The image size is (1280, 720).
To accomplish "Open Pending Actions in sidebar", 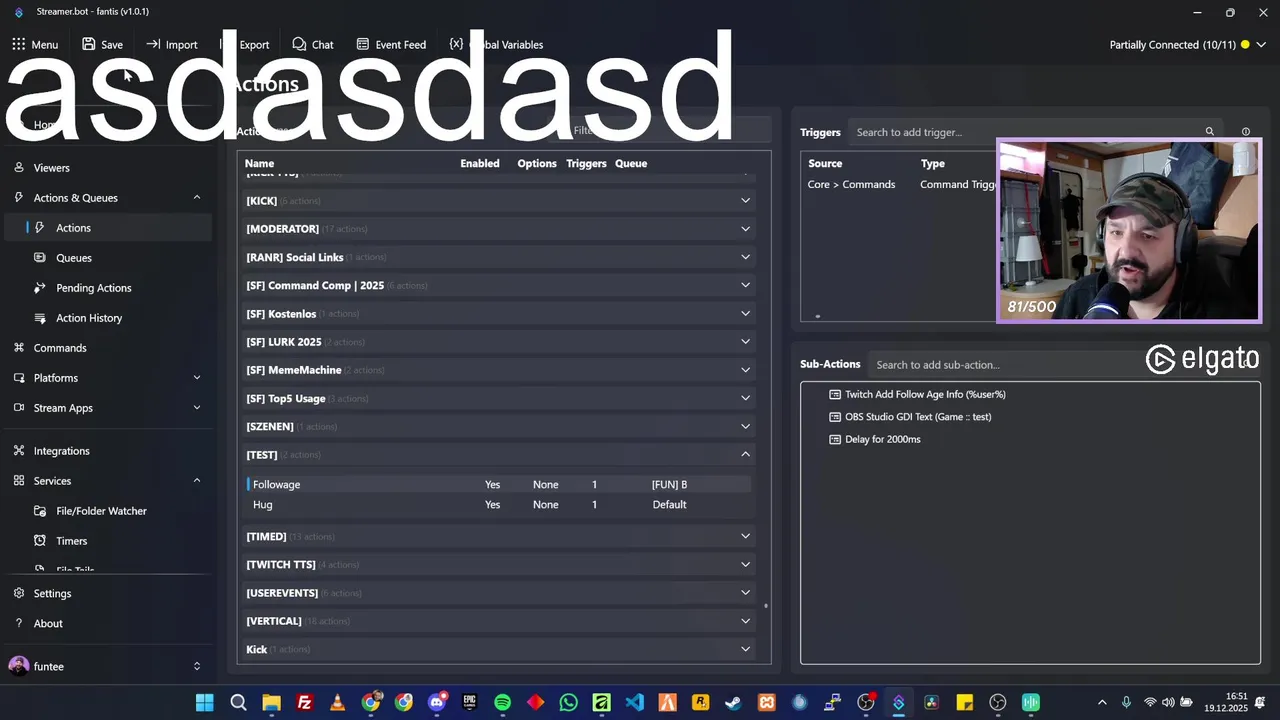I will (x=94, y=288).
